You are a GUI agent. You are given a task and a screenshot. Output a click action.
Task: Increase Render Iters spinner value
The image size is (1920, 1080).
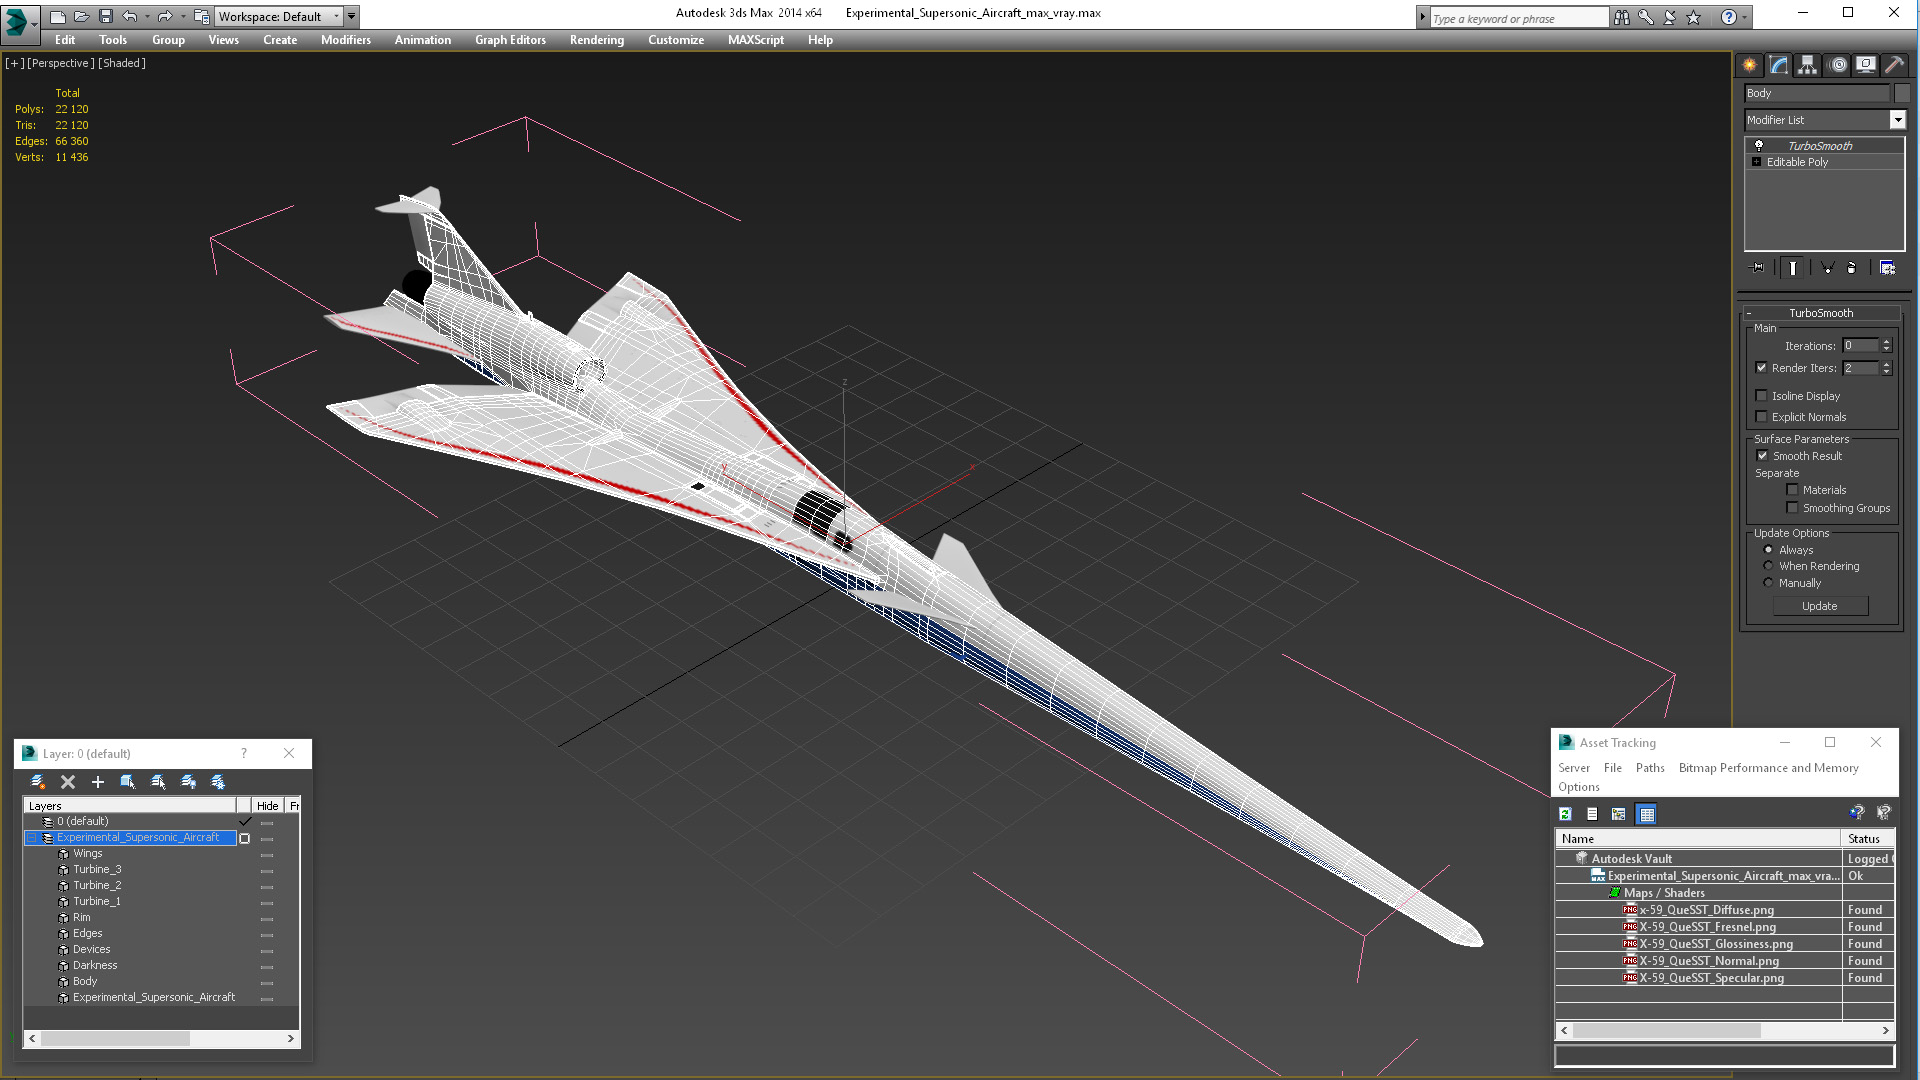pyautogui.click(x=1887, y=364)
